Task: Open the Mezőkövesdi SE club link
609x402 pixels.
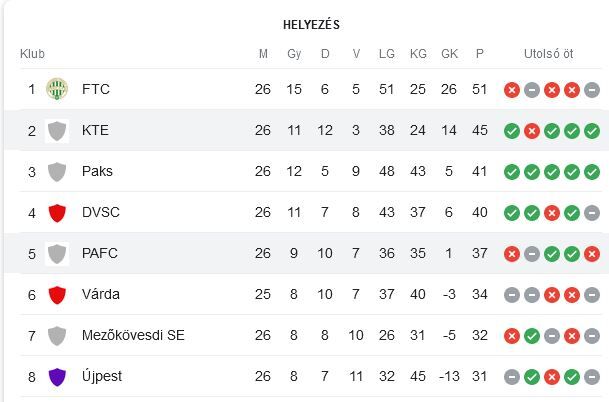Action: tap(133, 335)
